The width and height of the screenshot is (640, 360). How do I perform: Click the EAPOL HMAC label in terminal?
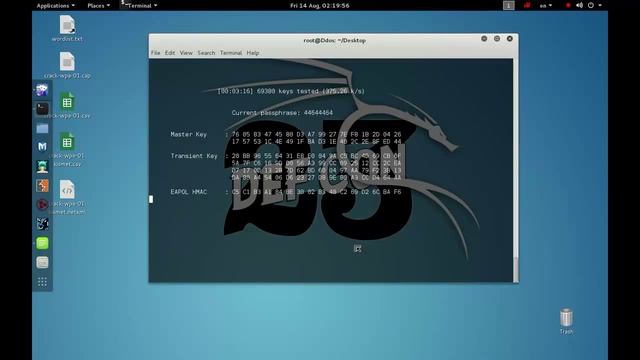[189, 192]
